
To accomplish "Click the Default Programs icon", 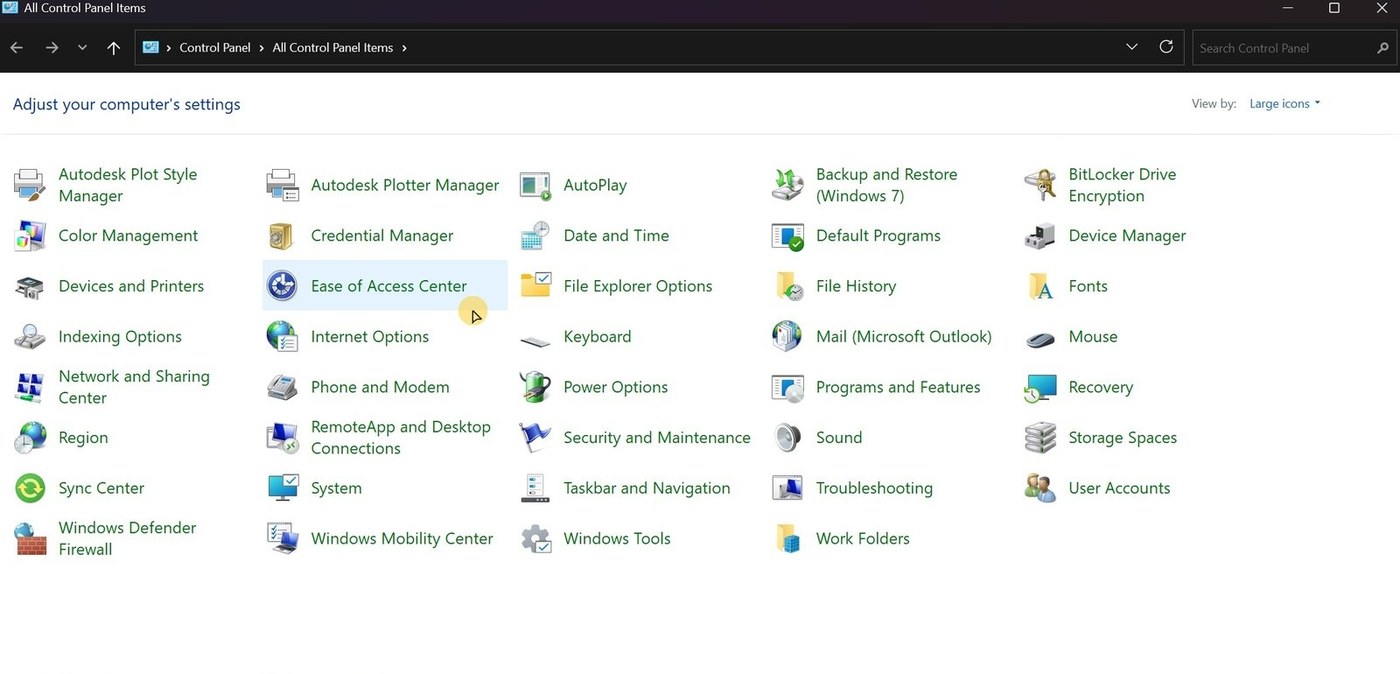I will coord(788,236).
